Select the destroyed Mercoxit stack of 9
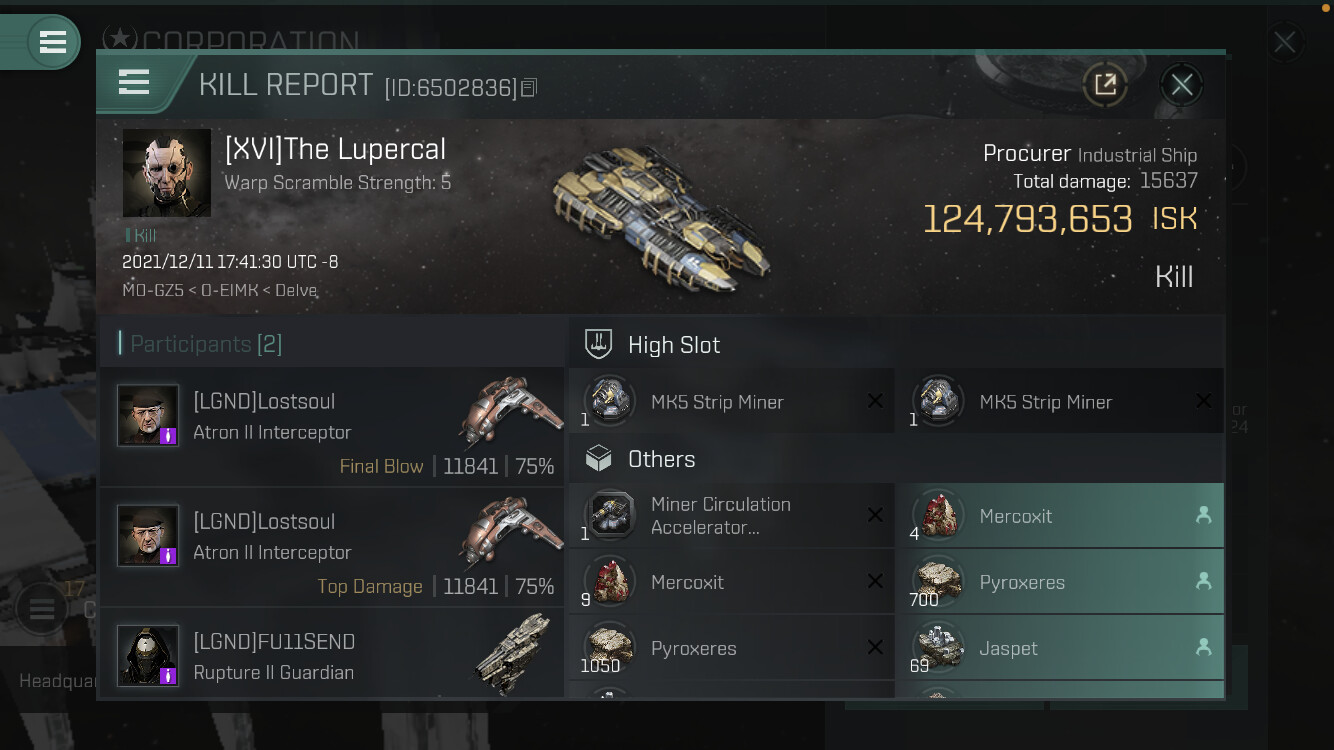The width and height of the screenshot is (1334, 750). click(x=731, y=582)
